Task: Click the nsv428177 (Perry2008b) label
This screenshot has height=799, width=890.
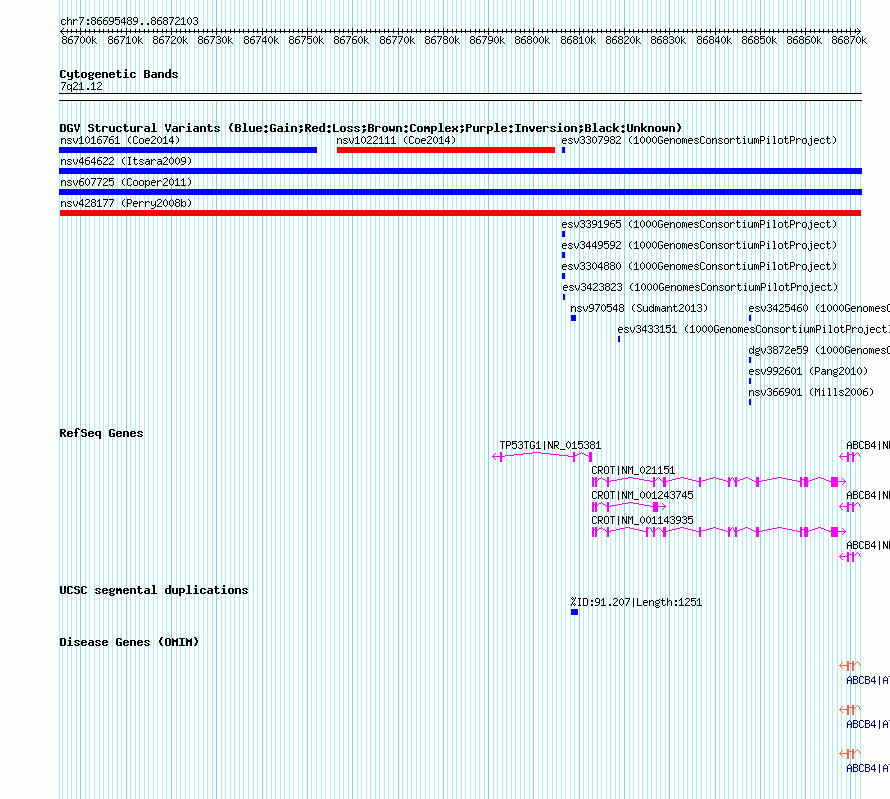Action: [126, 203]
